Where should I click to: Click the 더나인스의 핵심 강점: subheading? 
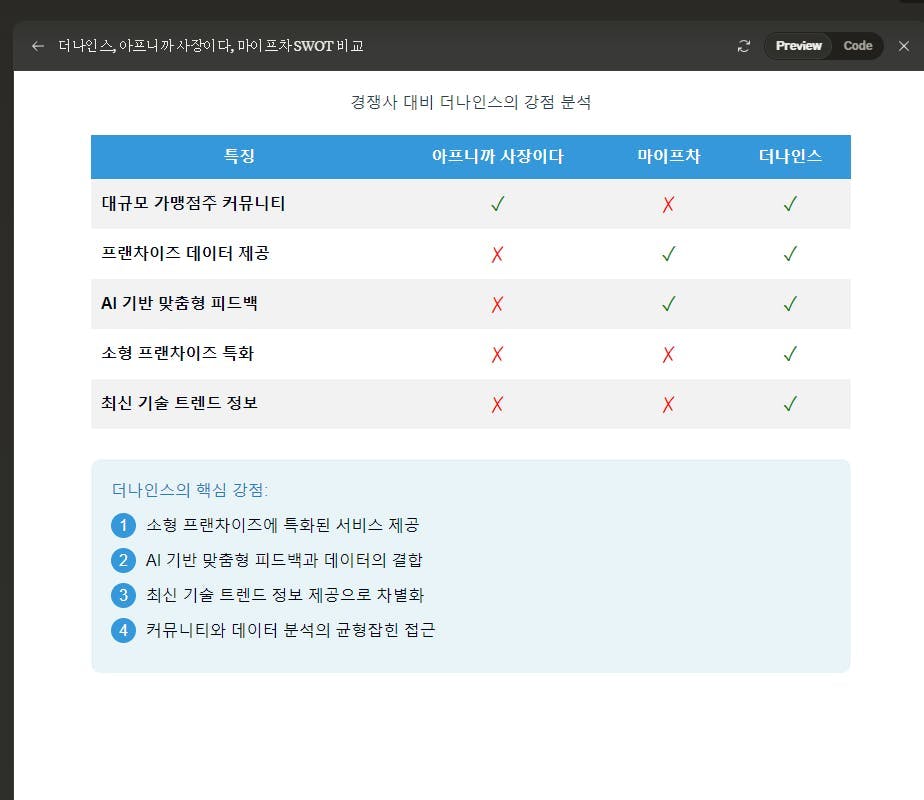(x=190, y=490)
